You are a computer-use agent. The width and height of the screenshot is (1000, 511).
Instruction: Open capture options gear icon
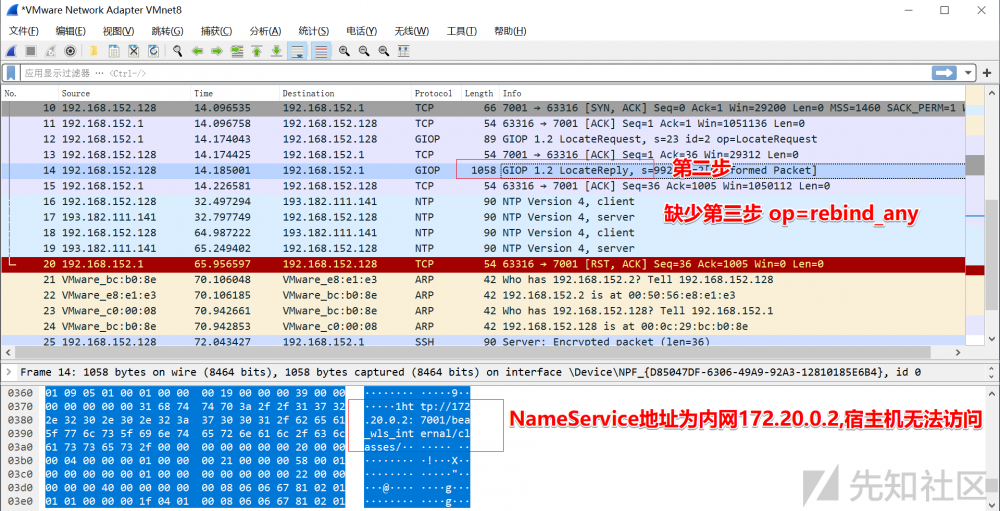tap(70, 51)
